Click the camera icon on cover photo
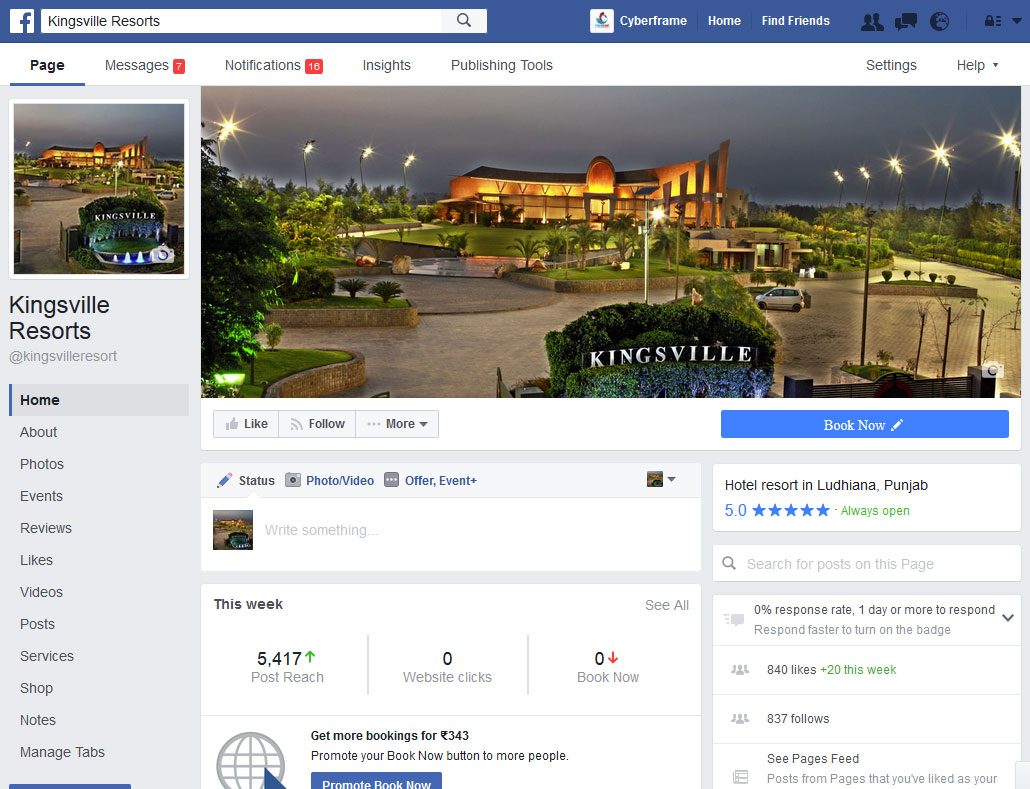 tap(993, 370)
